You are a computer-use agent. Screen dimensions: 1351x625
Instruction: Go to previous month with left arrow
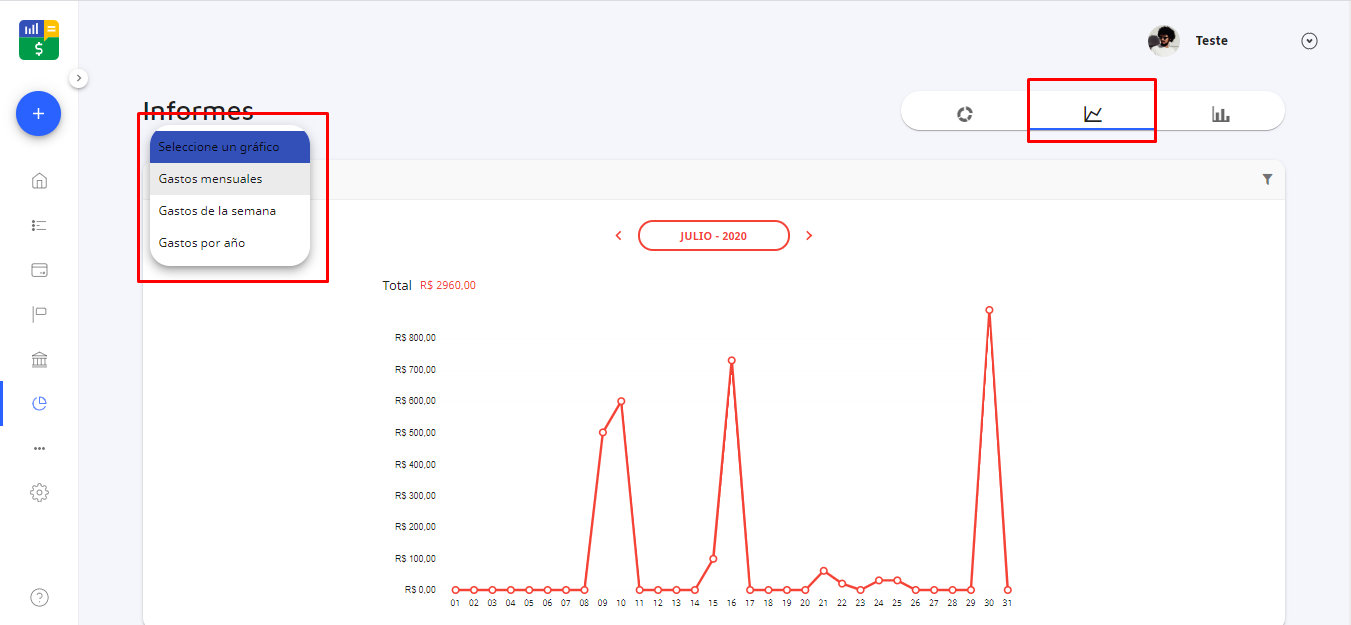pyautogui.click(x=618, y=236)
